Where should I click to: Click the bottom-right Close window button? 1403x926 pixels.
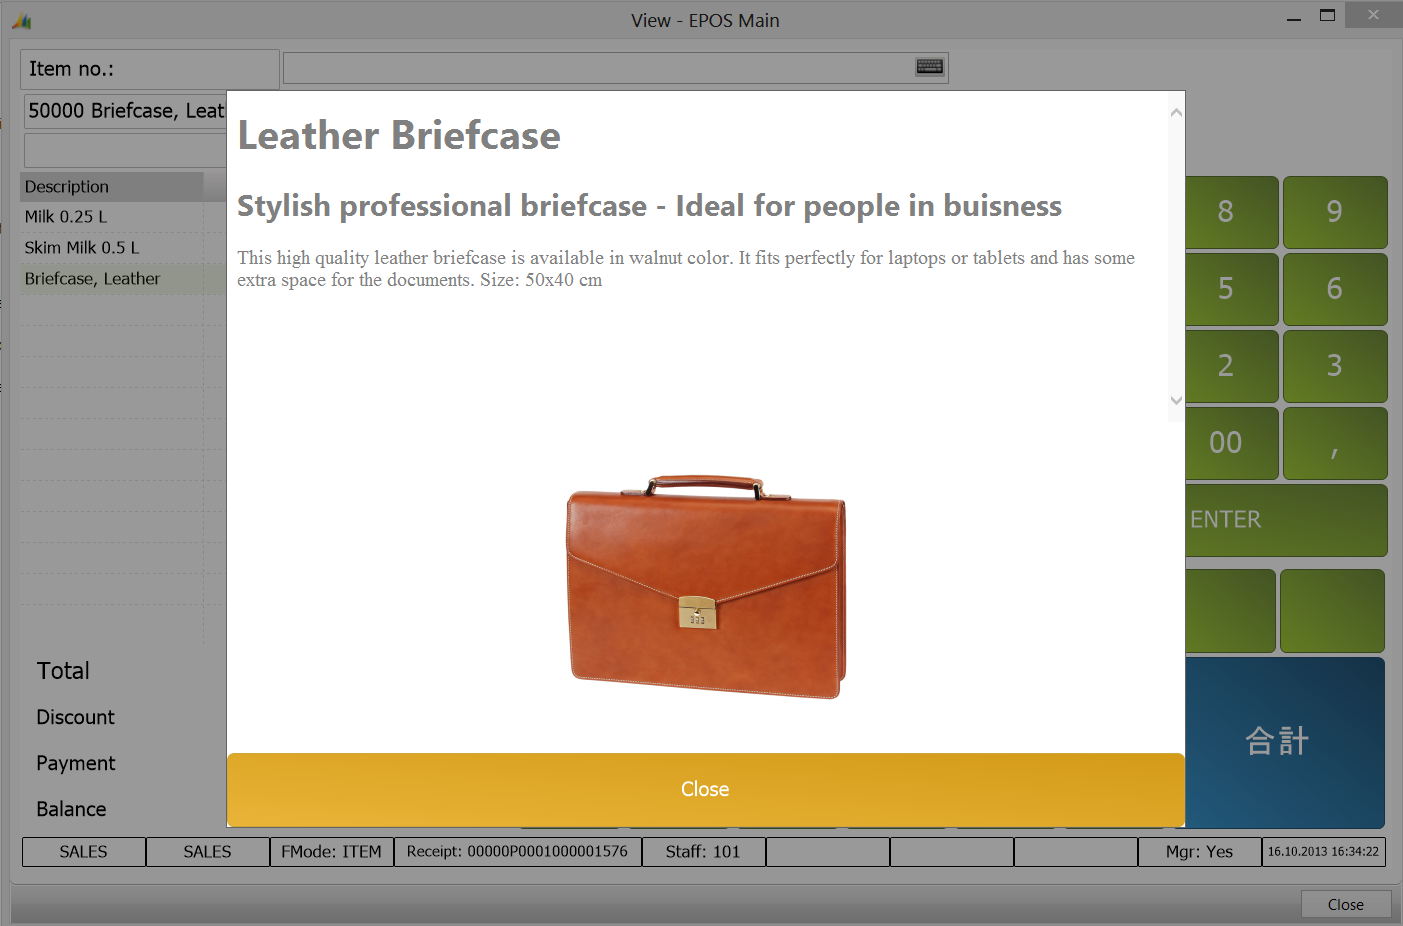tap(1345, 904)
